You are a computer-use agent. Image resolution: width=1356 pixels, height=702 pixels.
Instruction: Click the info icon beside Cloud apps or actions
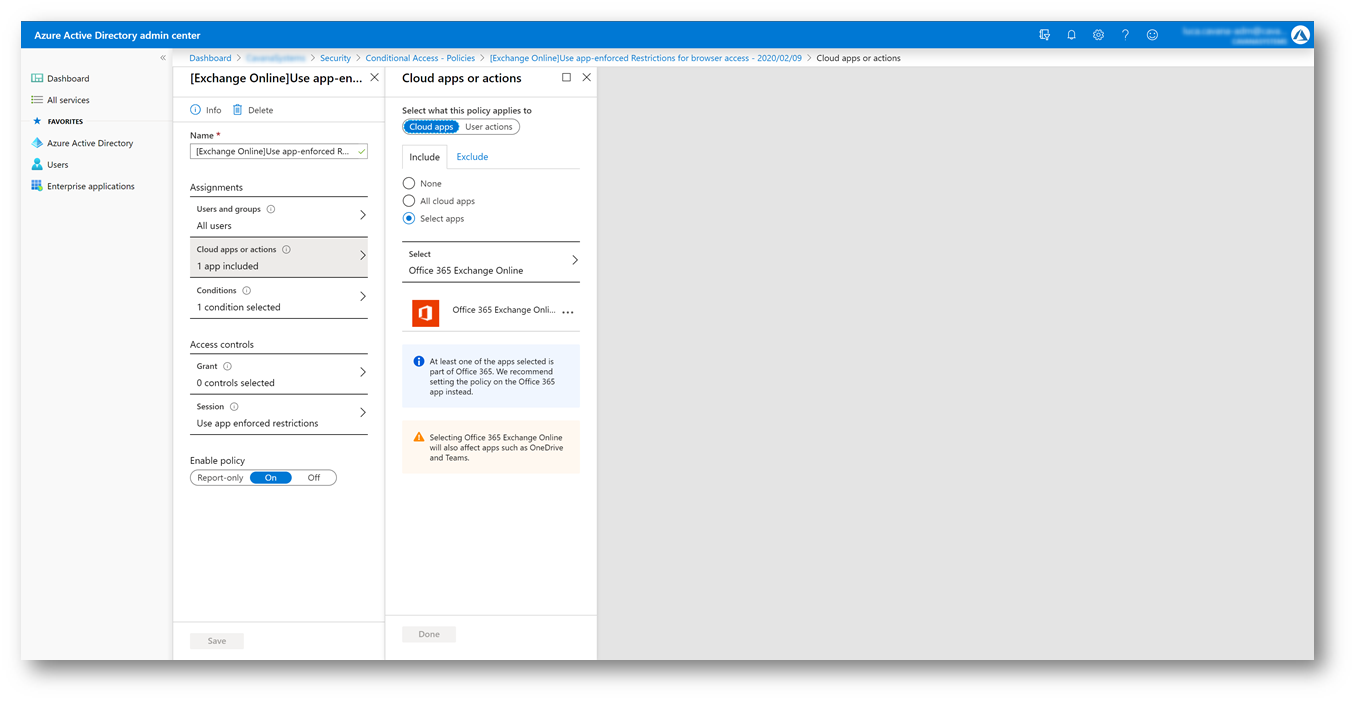tap(286, 250)
